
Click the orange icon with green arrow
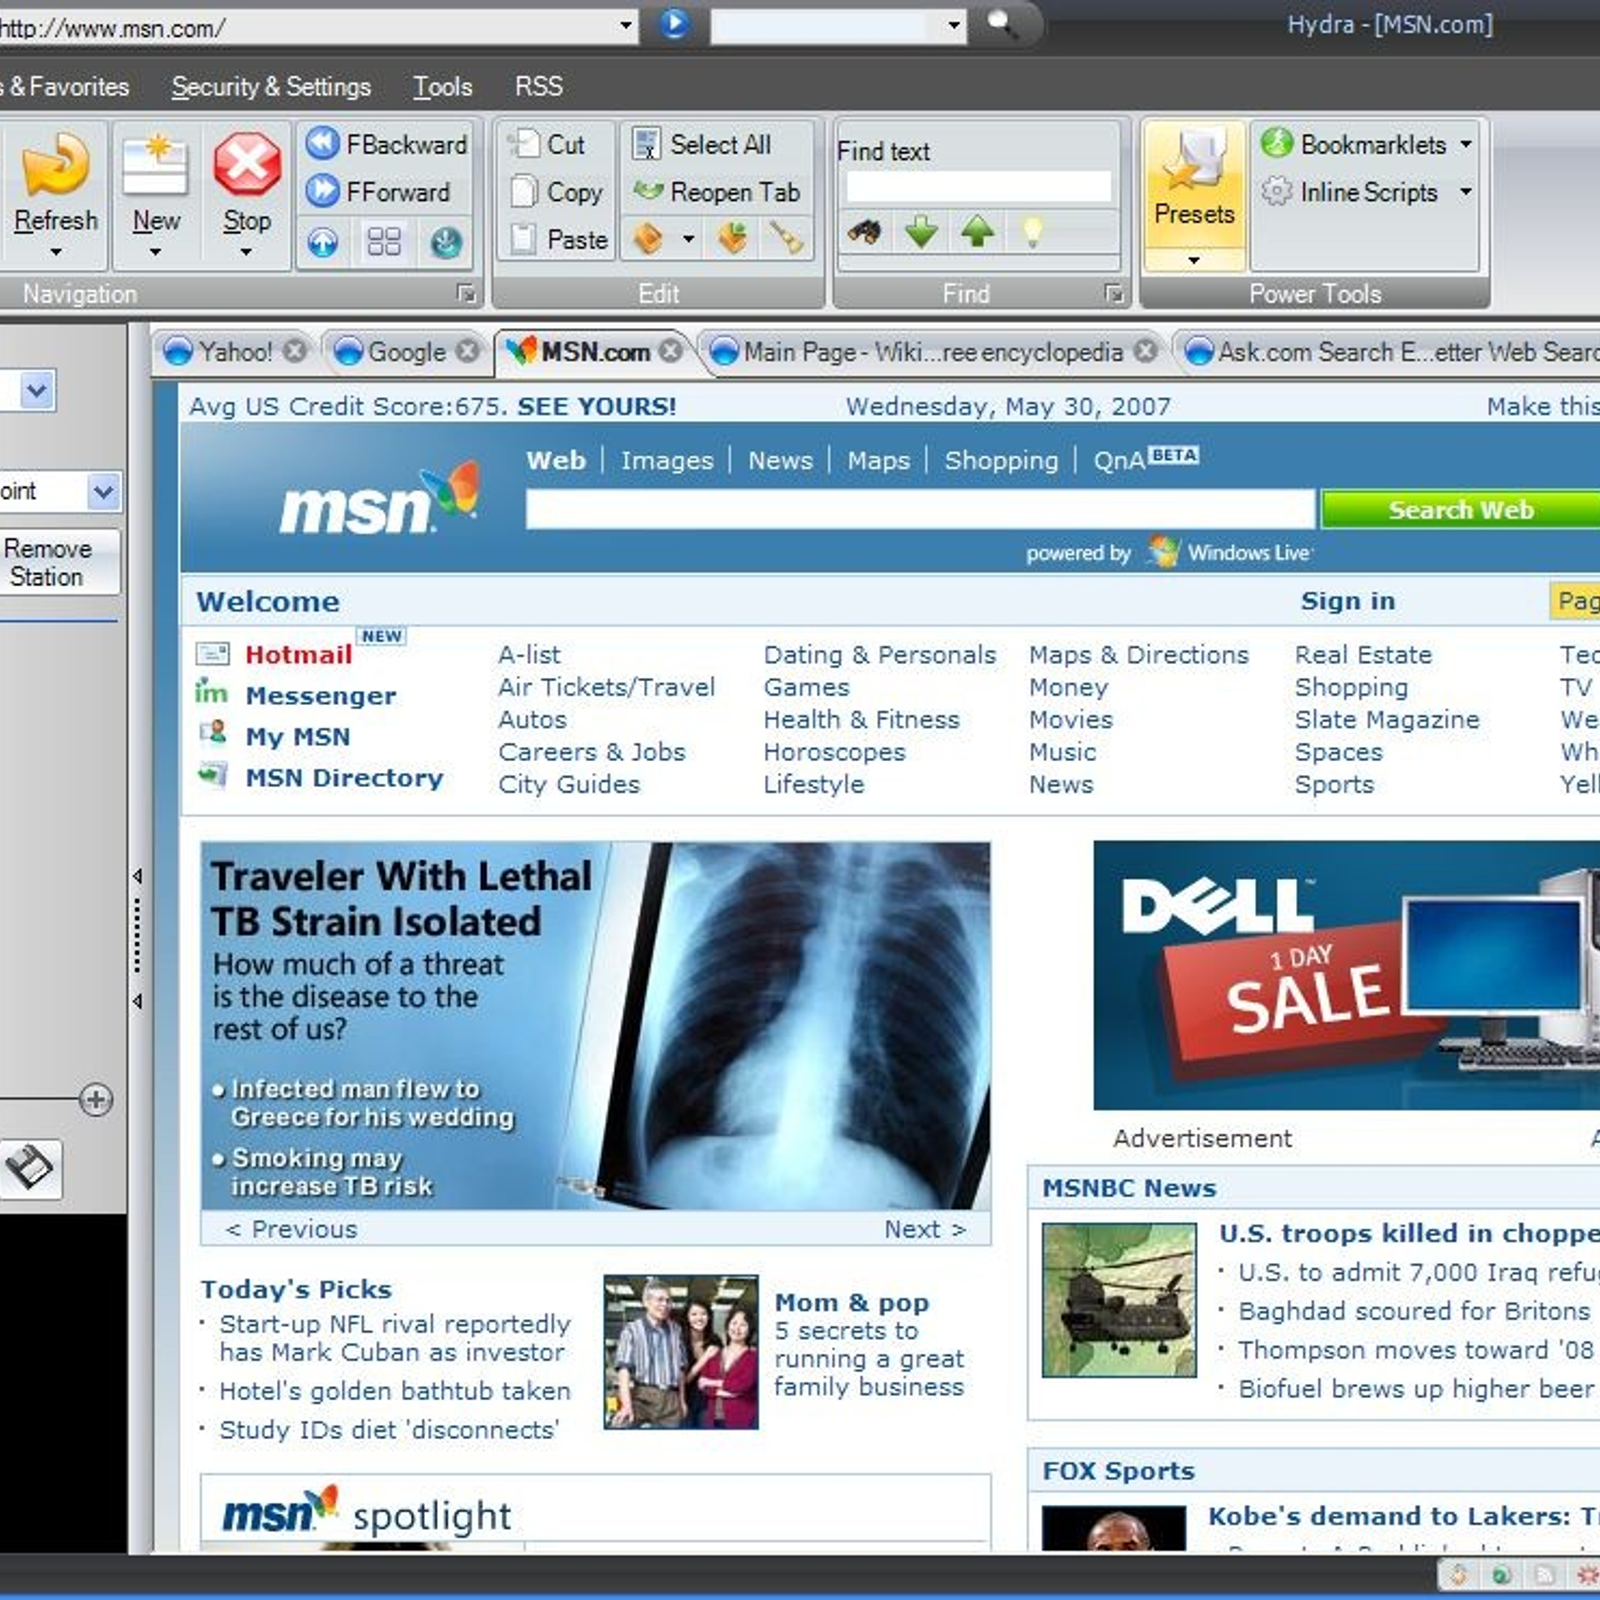point(732,238)
